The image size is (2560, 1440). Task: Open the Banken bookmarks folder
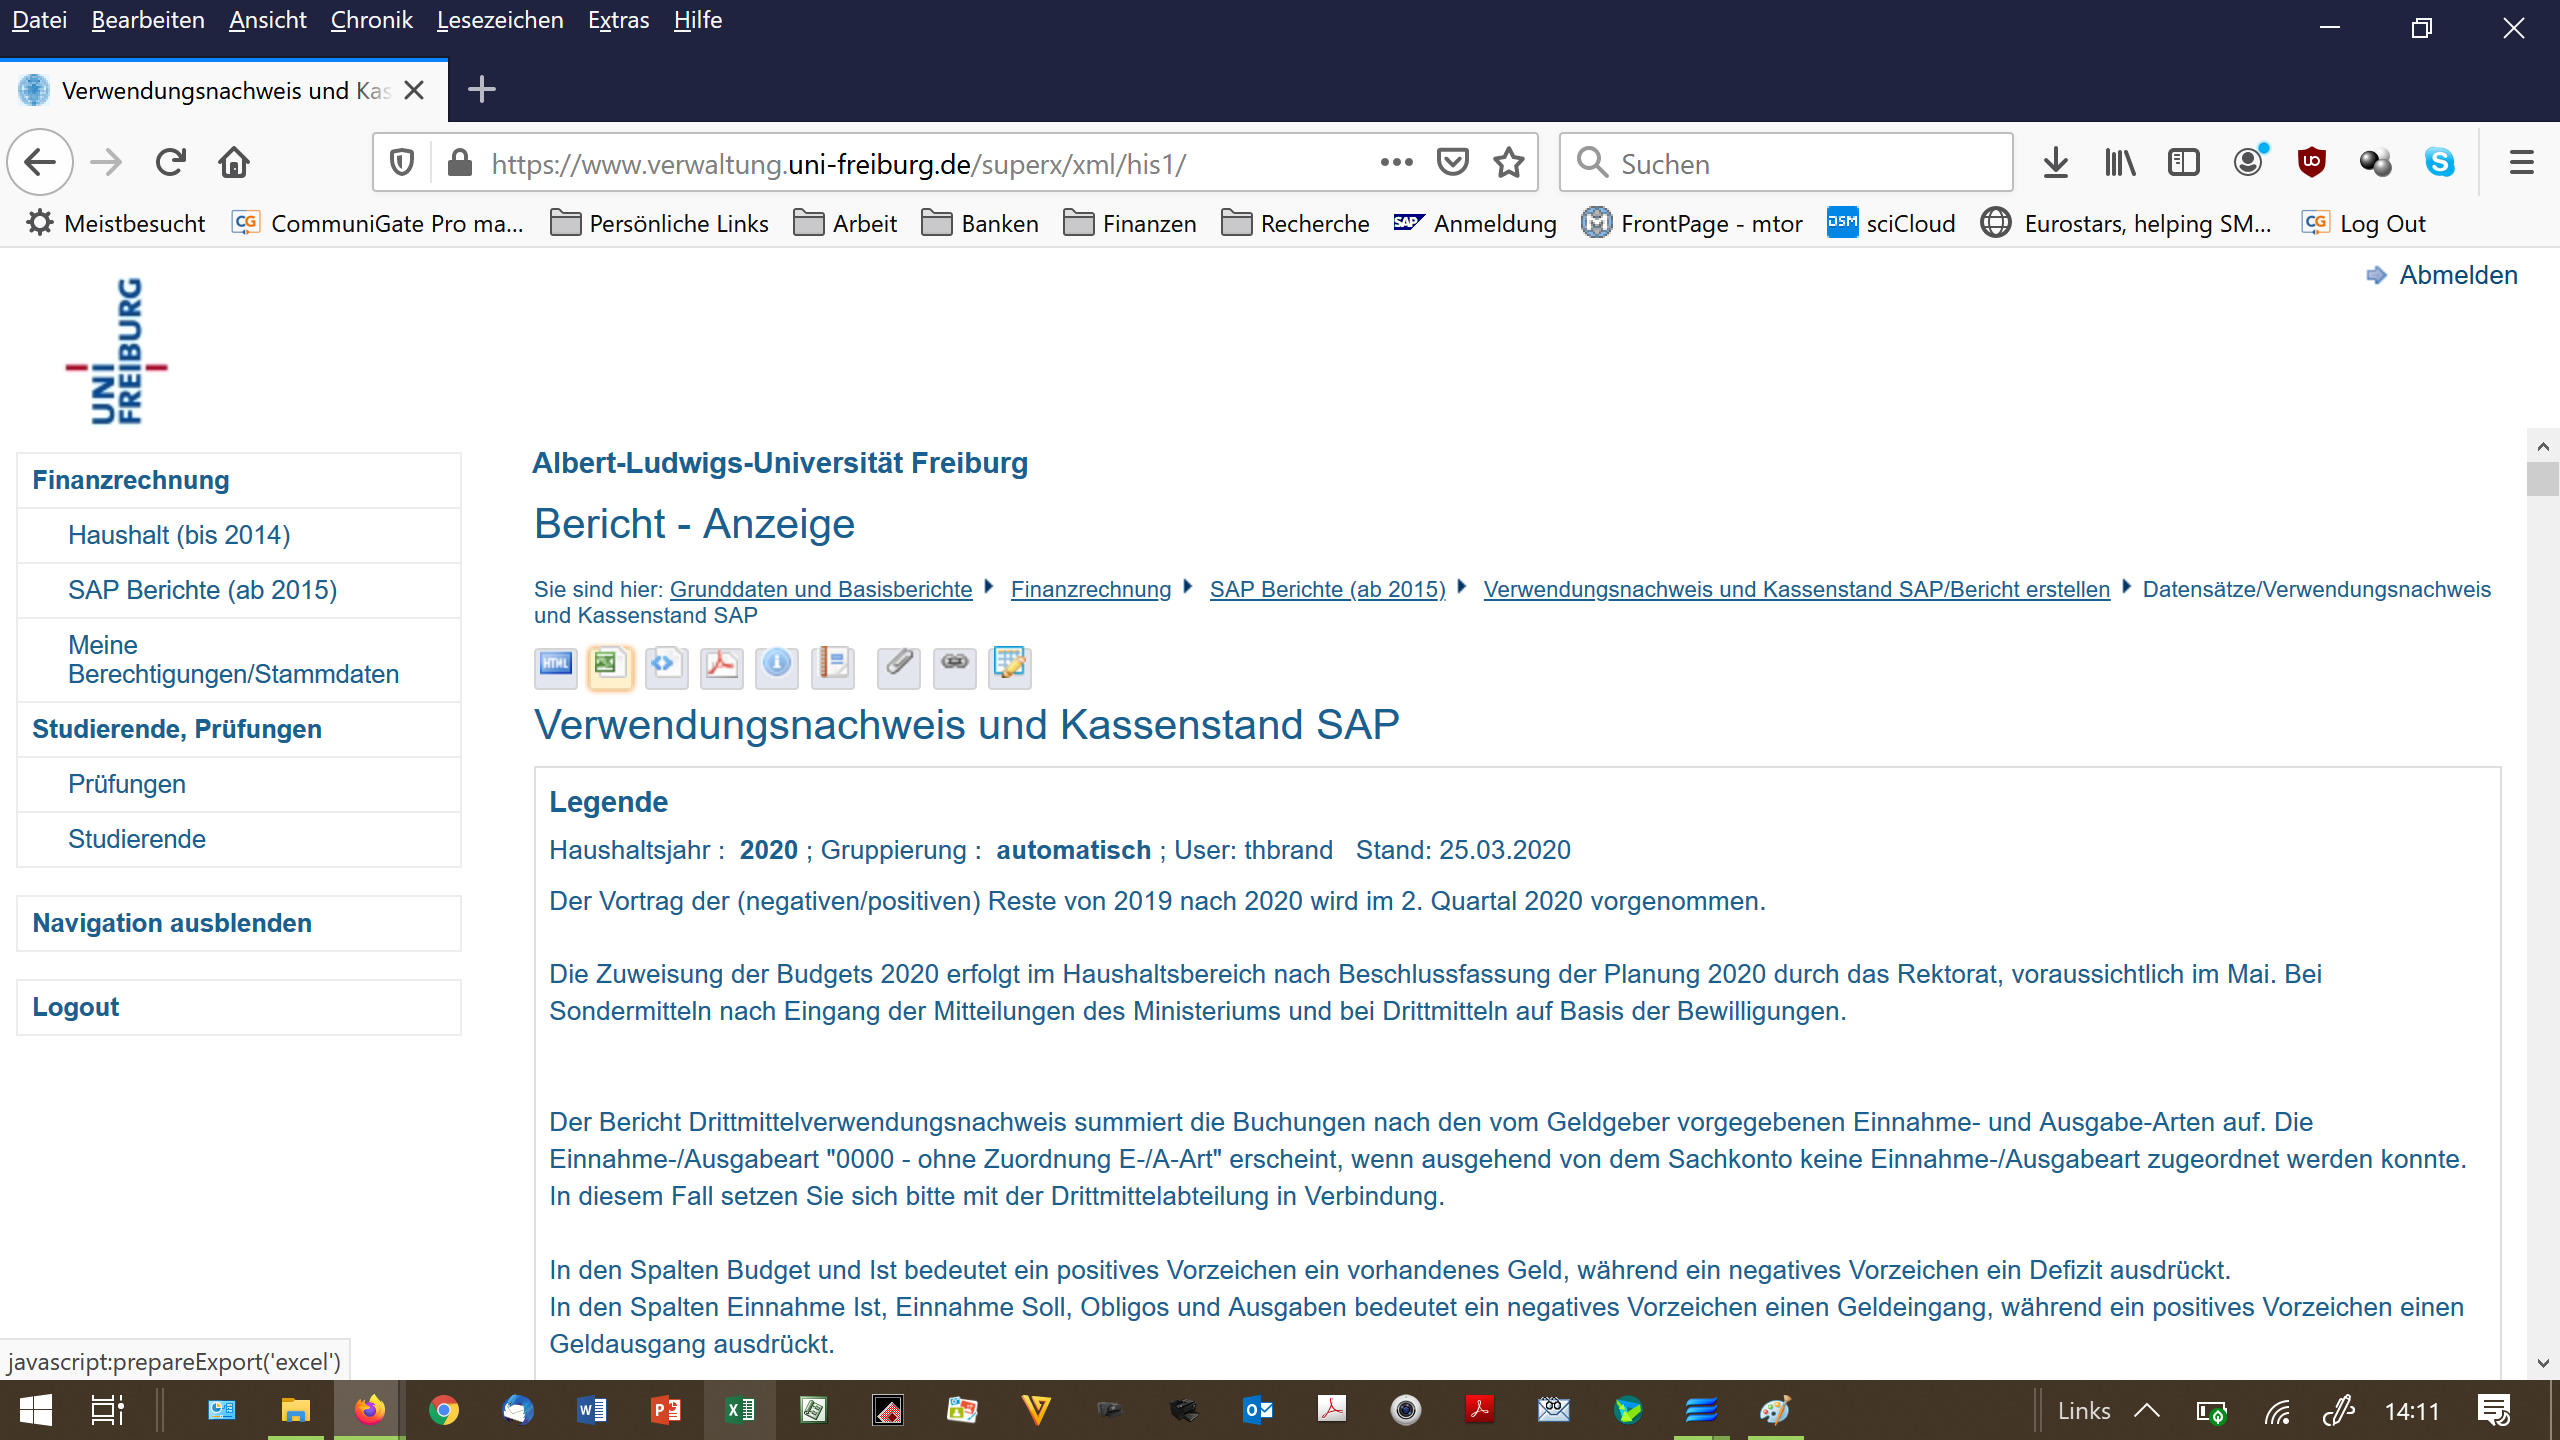(x=980, y=223)
